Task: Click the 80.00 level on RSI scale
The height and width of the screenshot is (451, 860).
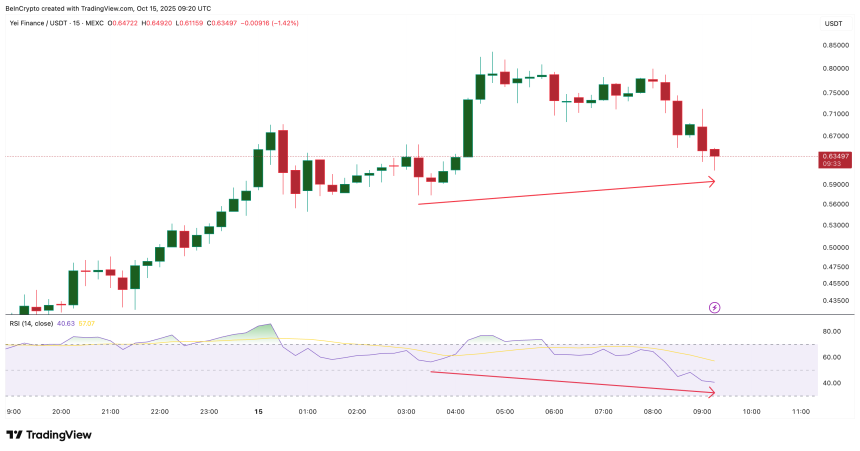Action: (832, 331)
